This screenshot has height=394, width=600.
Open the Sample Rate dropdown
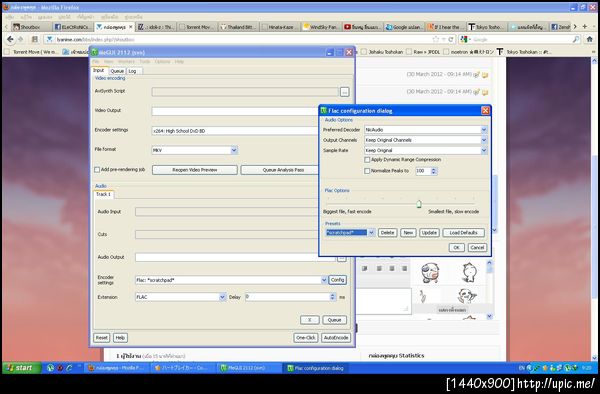click(484, 150)
